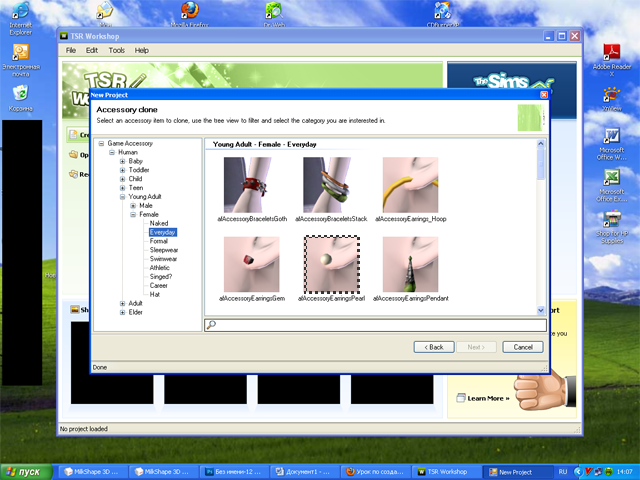Choose the alAccessoryEarringsGem thumbnail
This screenshot has width=640, height=480.
click(x=252, y=264)
